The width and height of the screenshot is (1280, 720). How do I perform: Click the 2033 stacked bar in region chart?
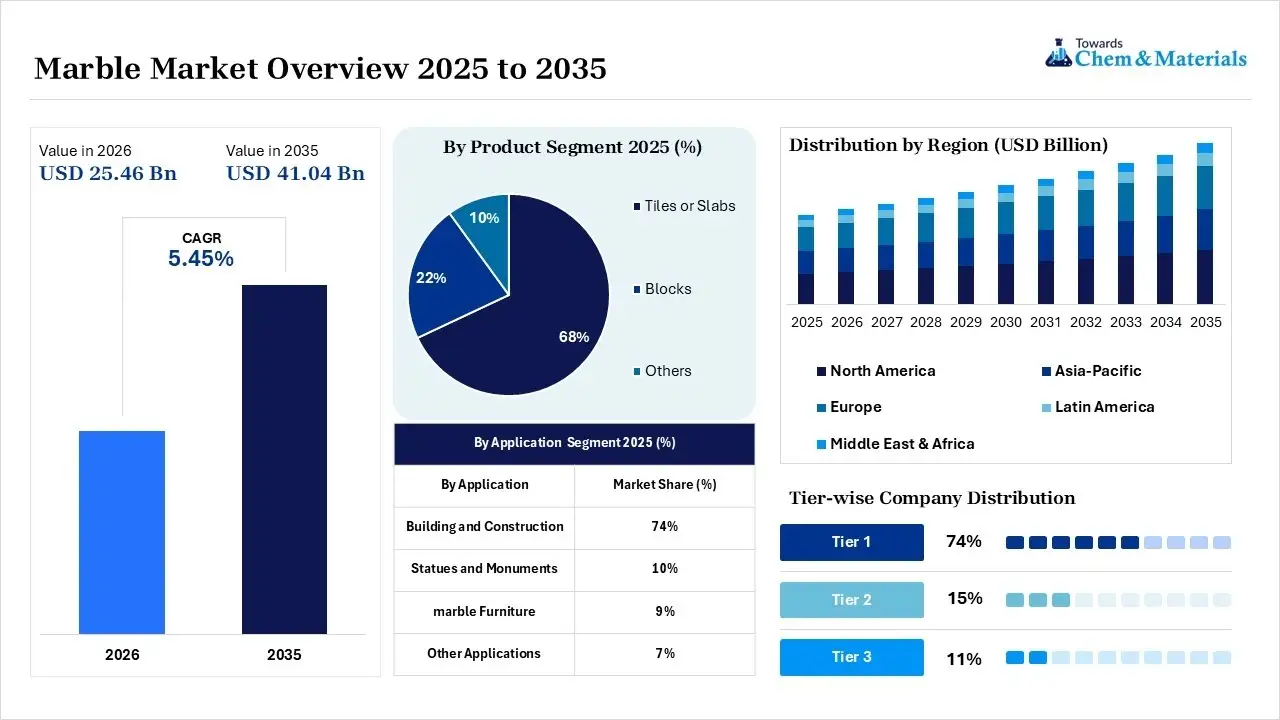1126,233
